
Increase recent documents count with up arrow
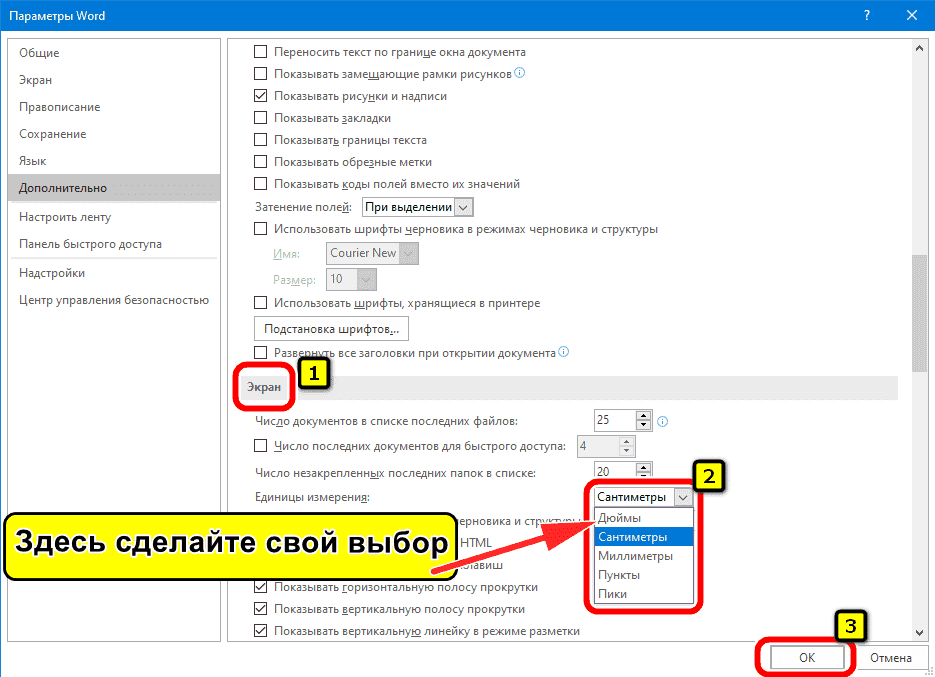(x=644, y=415)
